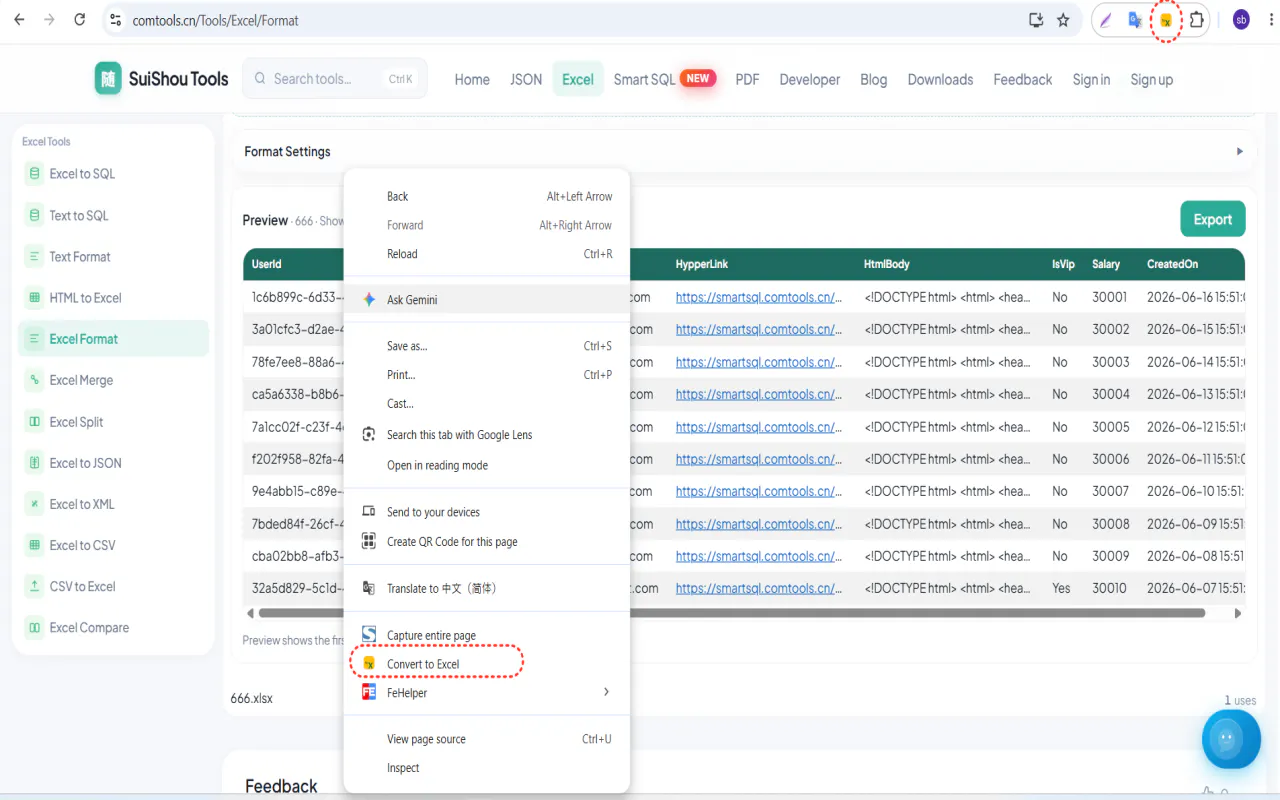Open the JSON nav tab

526,79
